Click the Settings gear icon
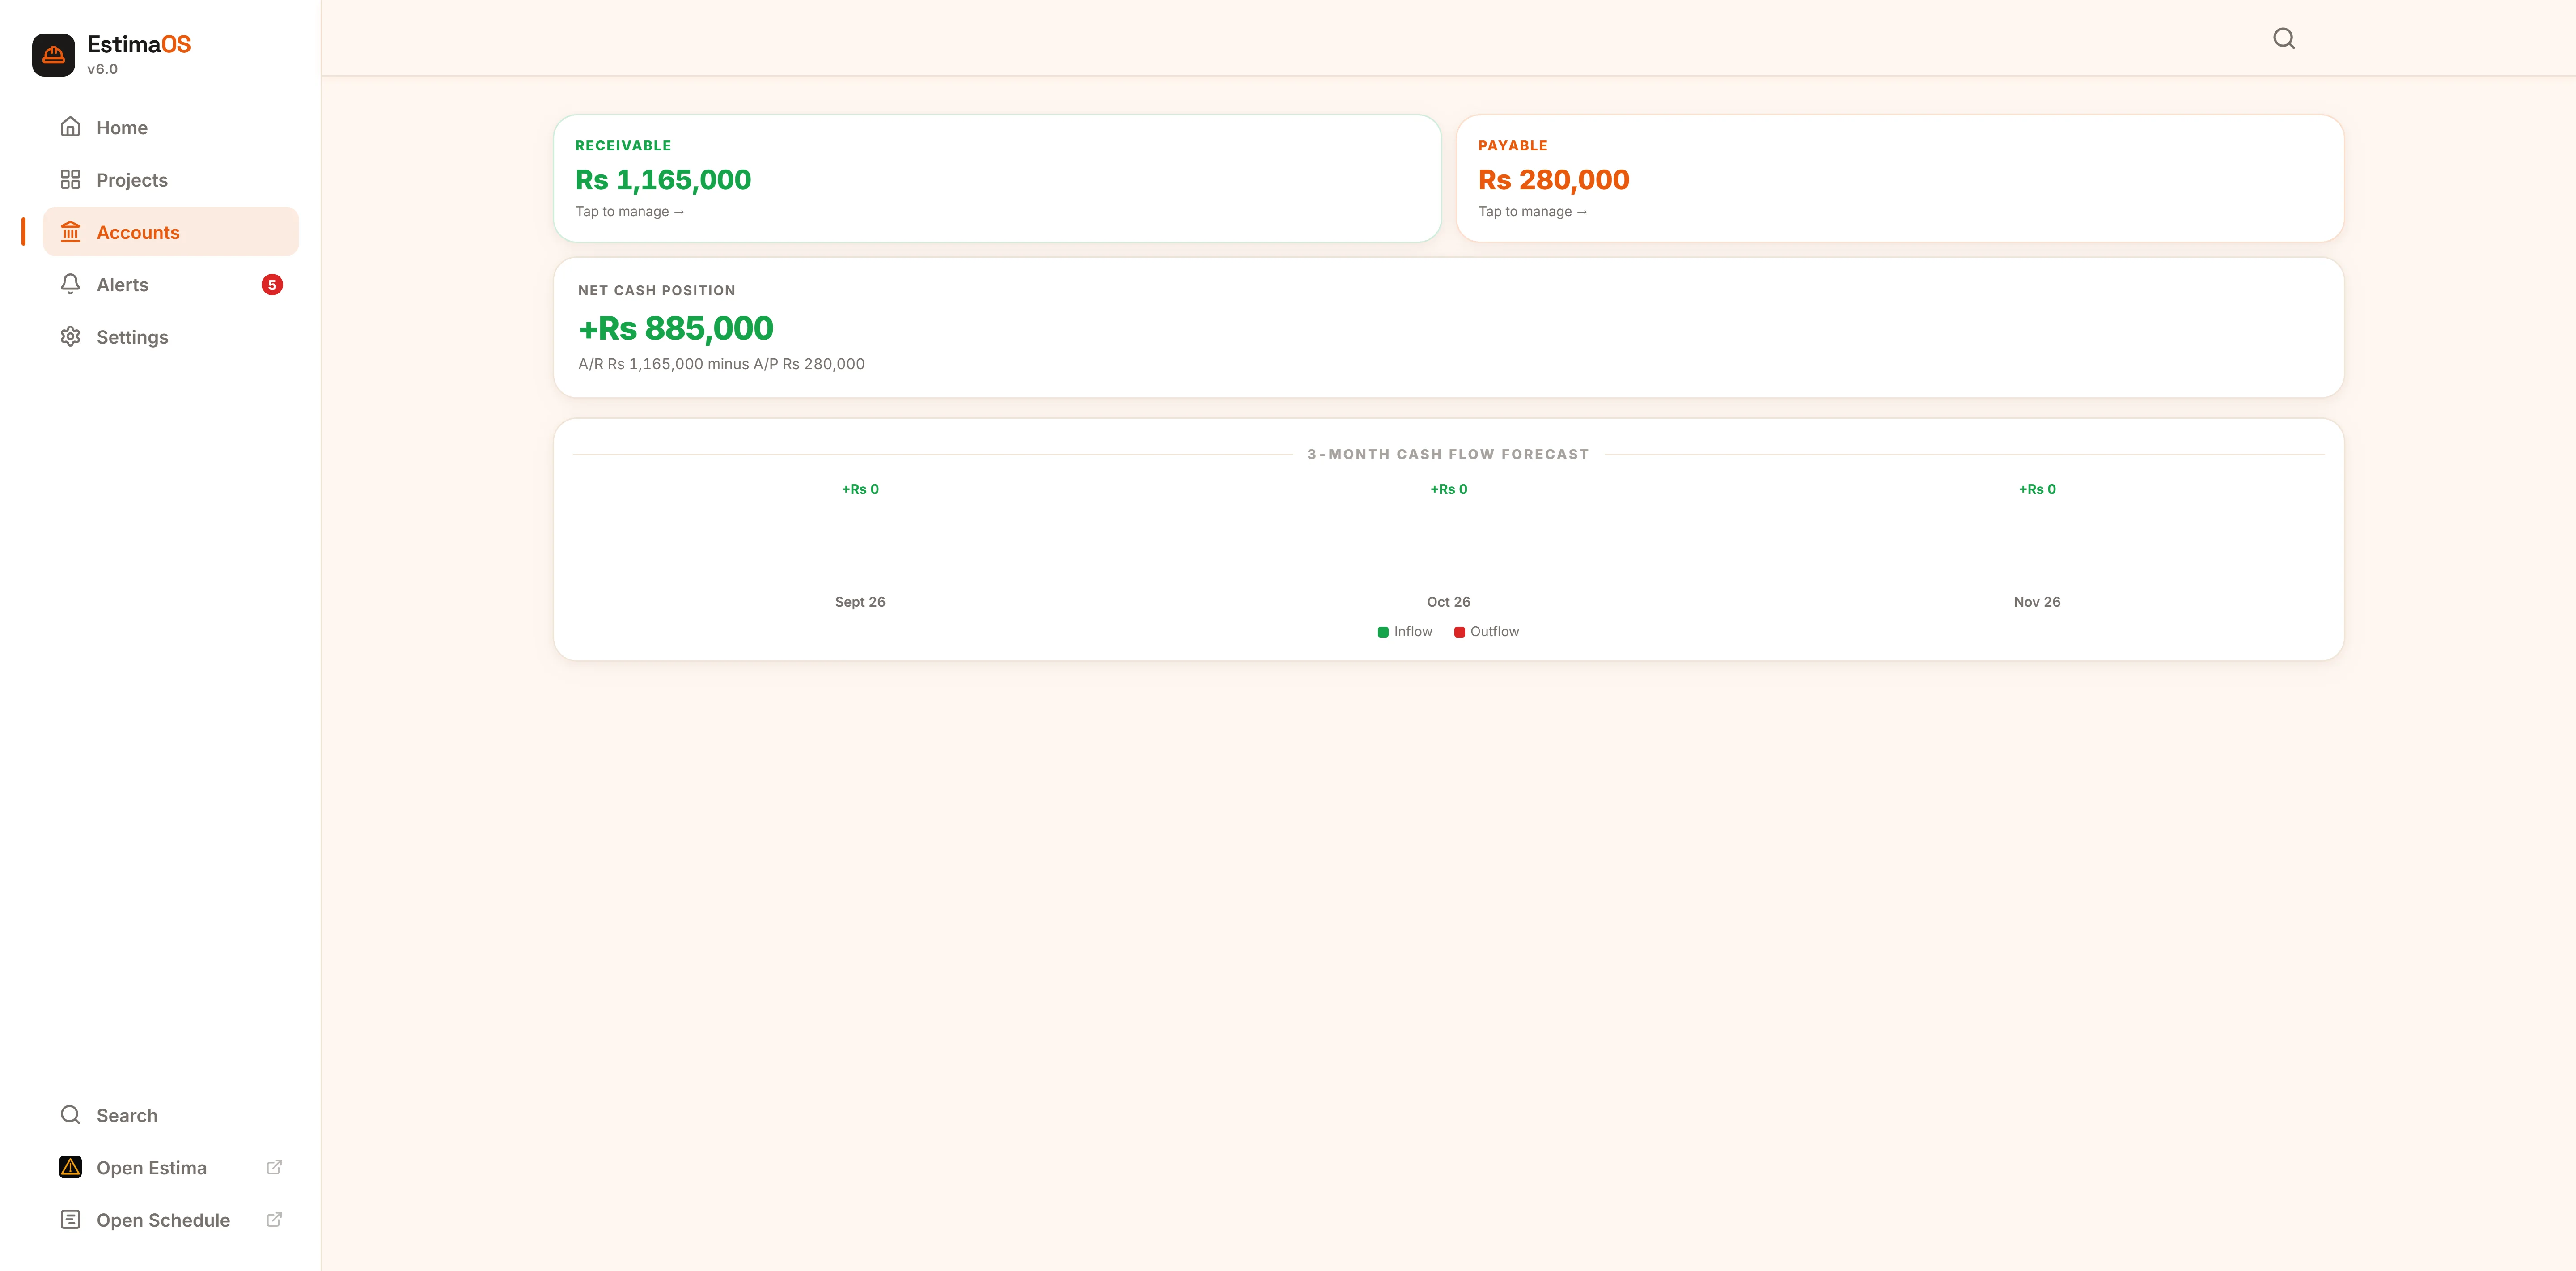2576x1271 pixels. coord(70,337)
